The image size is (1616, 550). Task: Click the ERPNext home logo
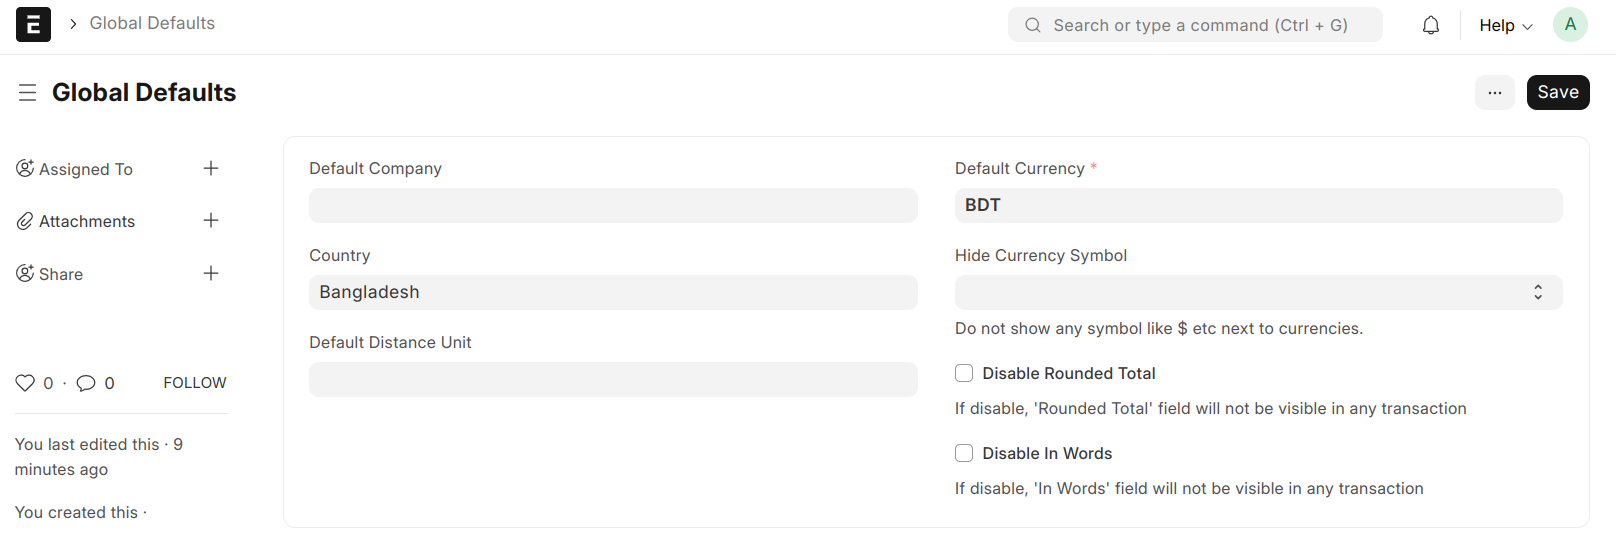pyautogui.click(x=33, y=25)
